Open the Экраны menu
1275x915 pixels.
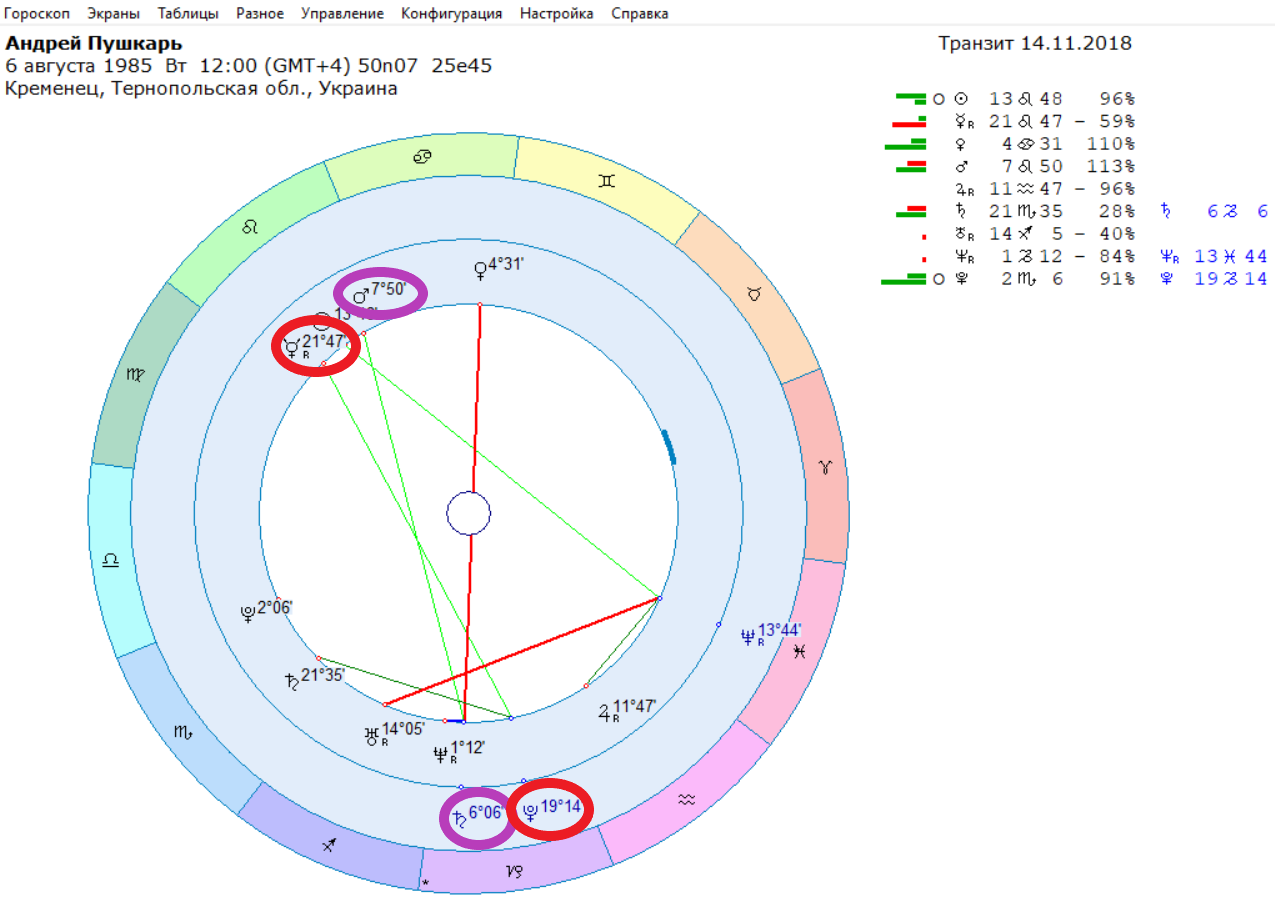click(113, 14)
